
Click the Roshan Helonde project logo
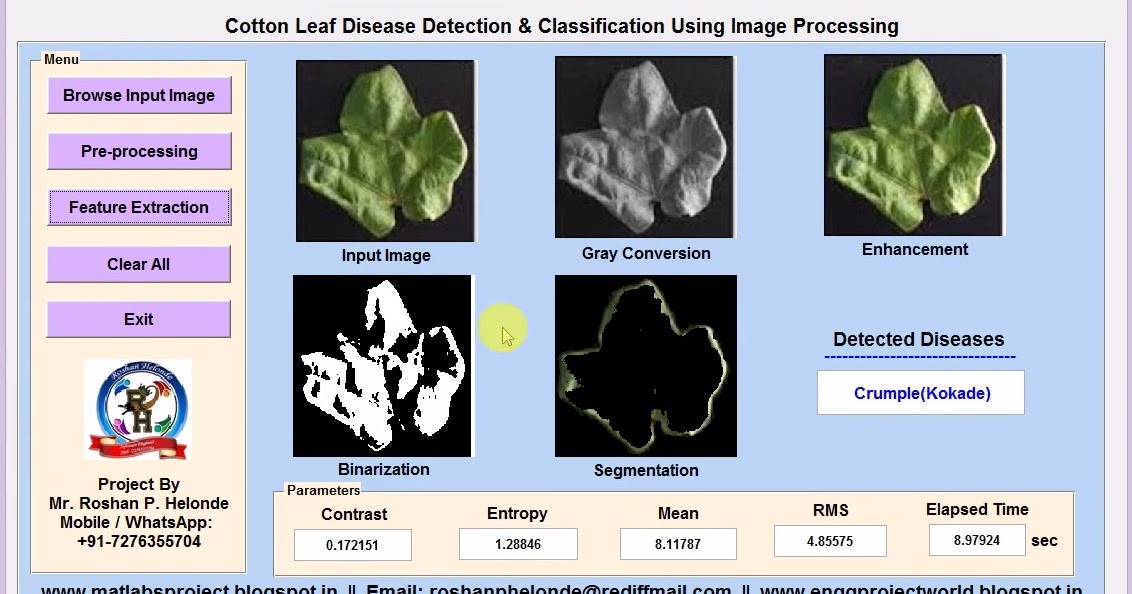pos(137,408)
